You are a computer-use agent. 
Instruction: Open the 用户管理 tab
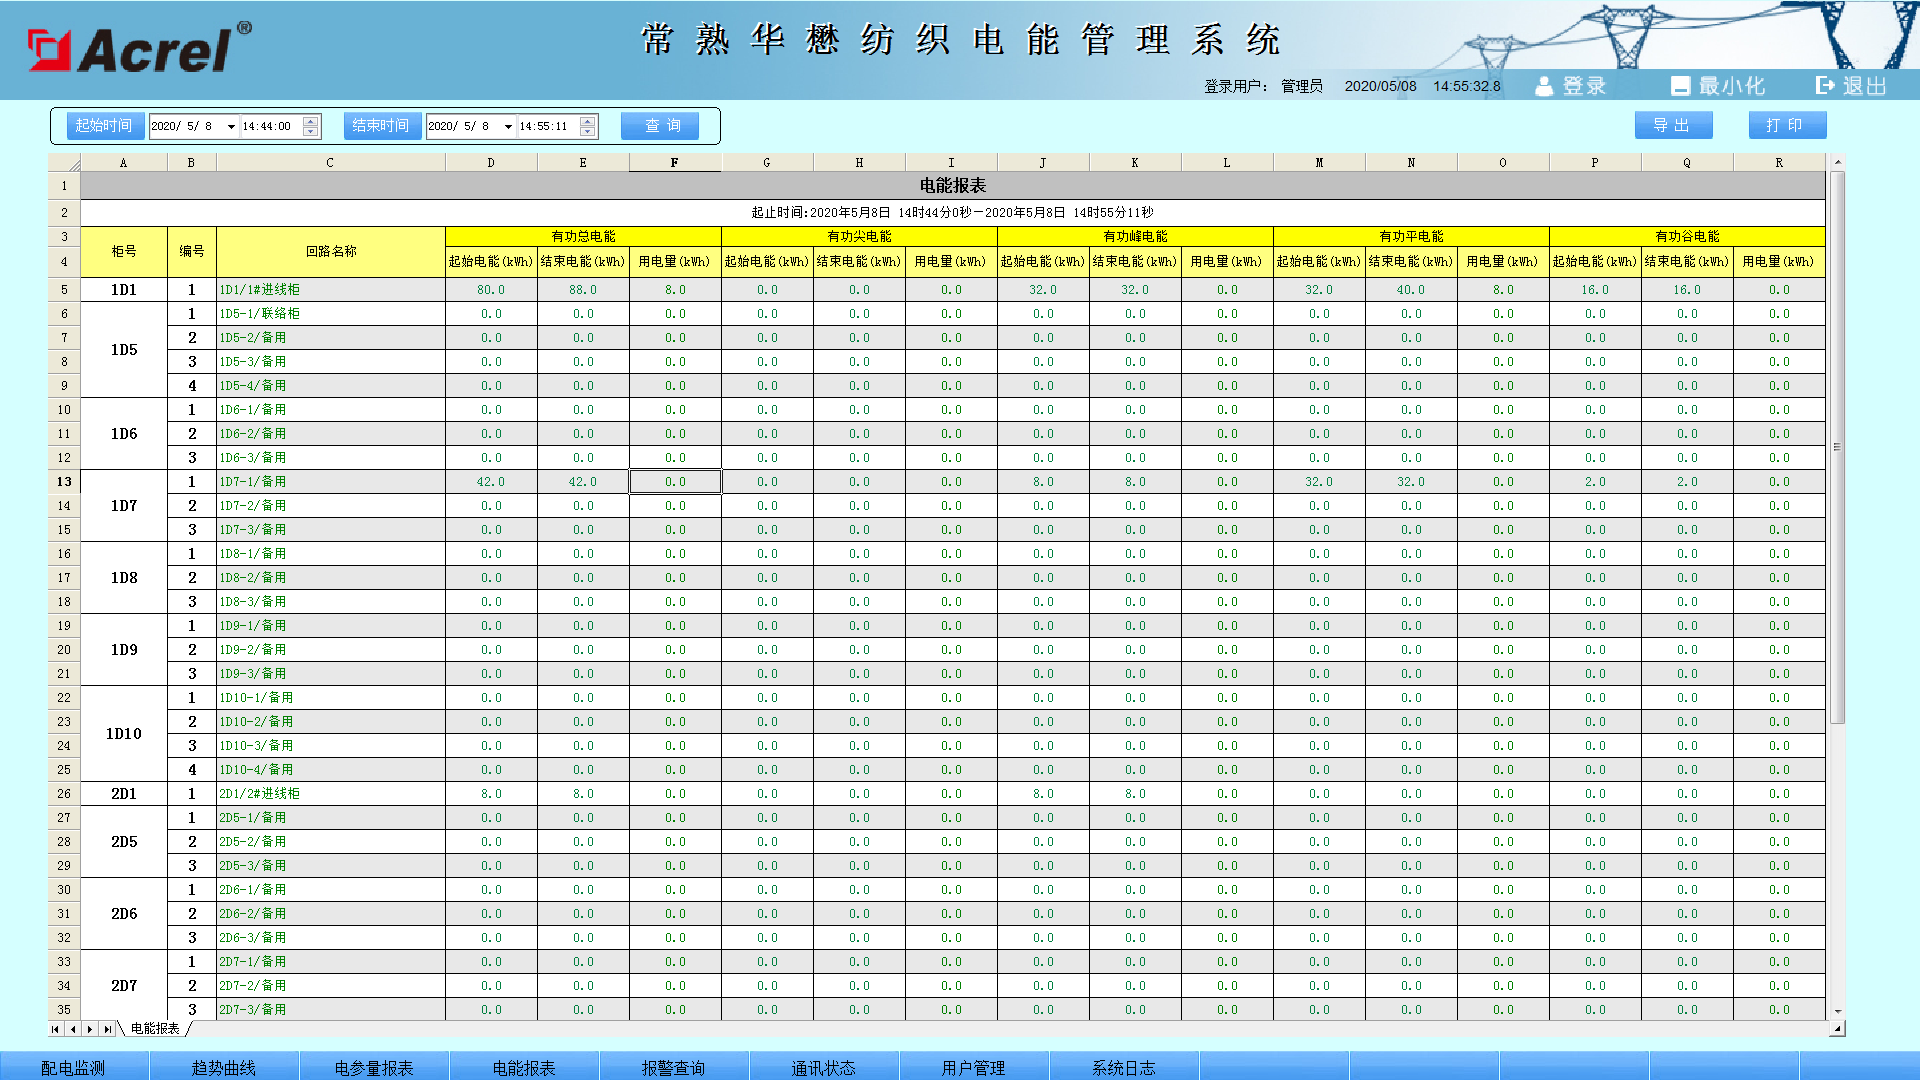point(974,1067)
